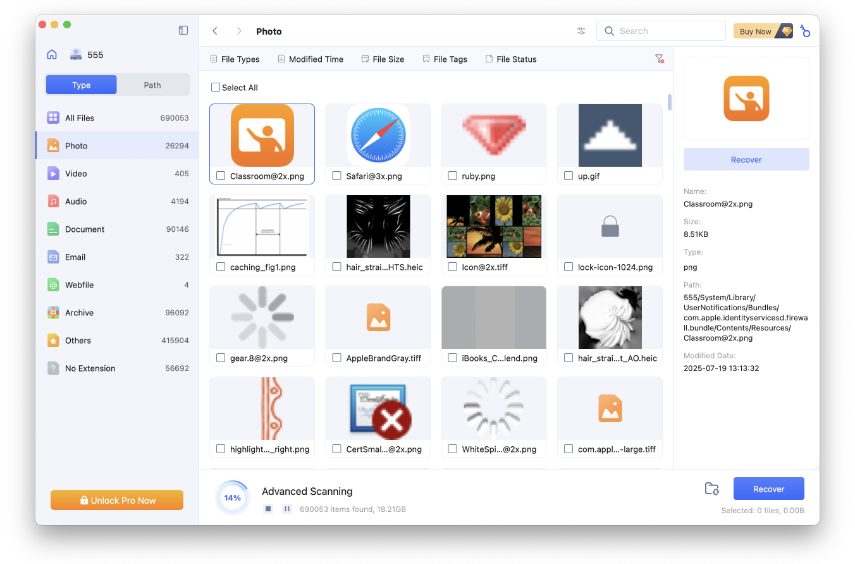The image size is (855, 564).
Task: Click the Archive category icon
Action: point(53,313)
